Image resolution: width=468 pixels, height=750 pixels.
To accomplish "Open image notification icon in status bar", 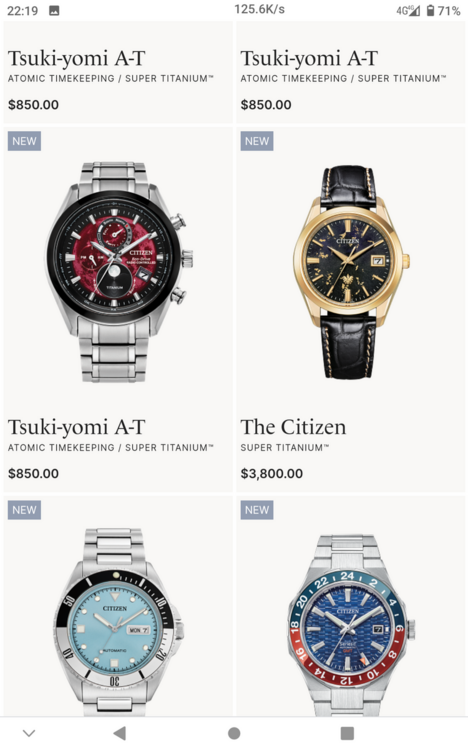I will coord(54,11).
